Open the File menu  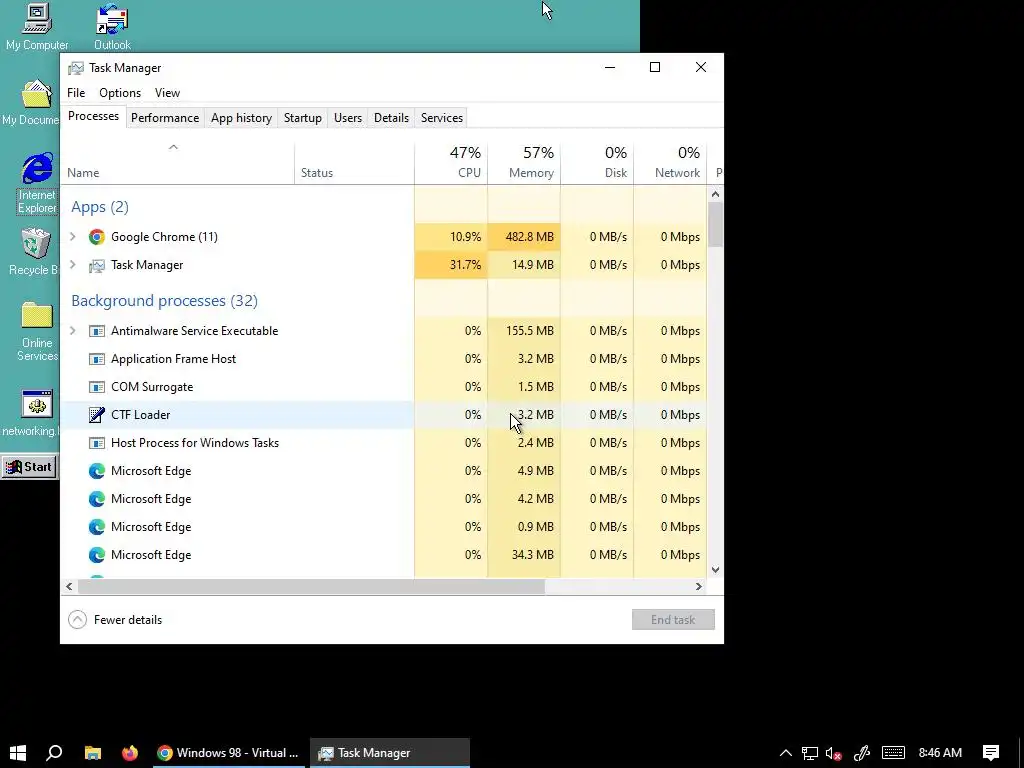click(x=76, y=93)
